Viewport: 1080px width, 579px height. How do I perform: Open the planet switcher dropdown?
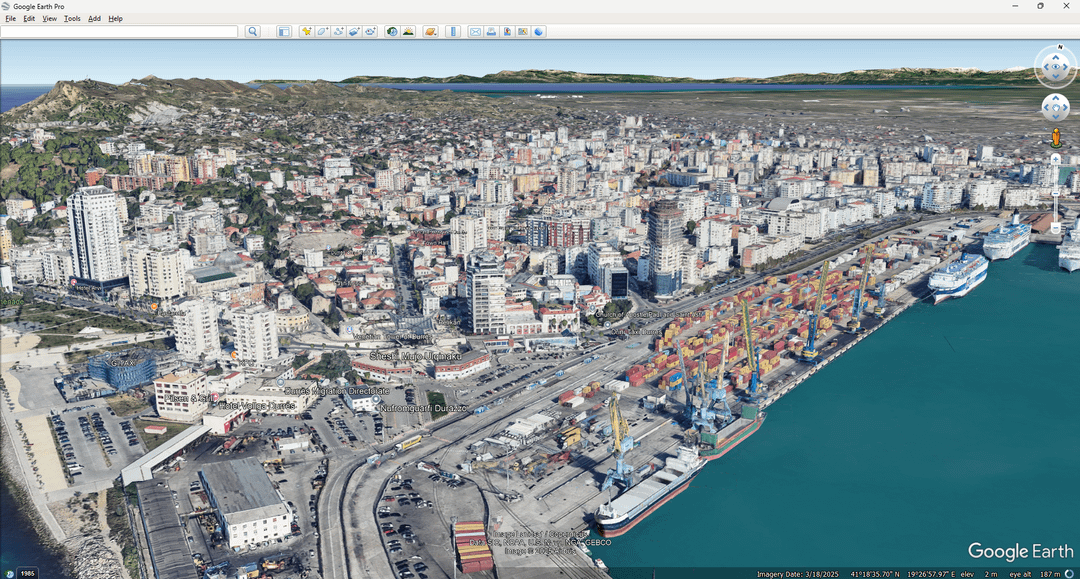[430, 32]
